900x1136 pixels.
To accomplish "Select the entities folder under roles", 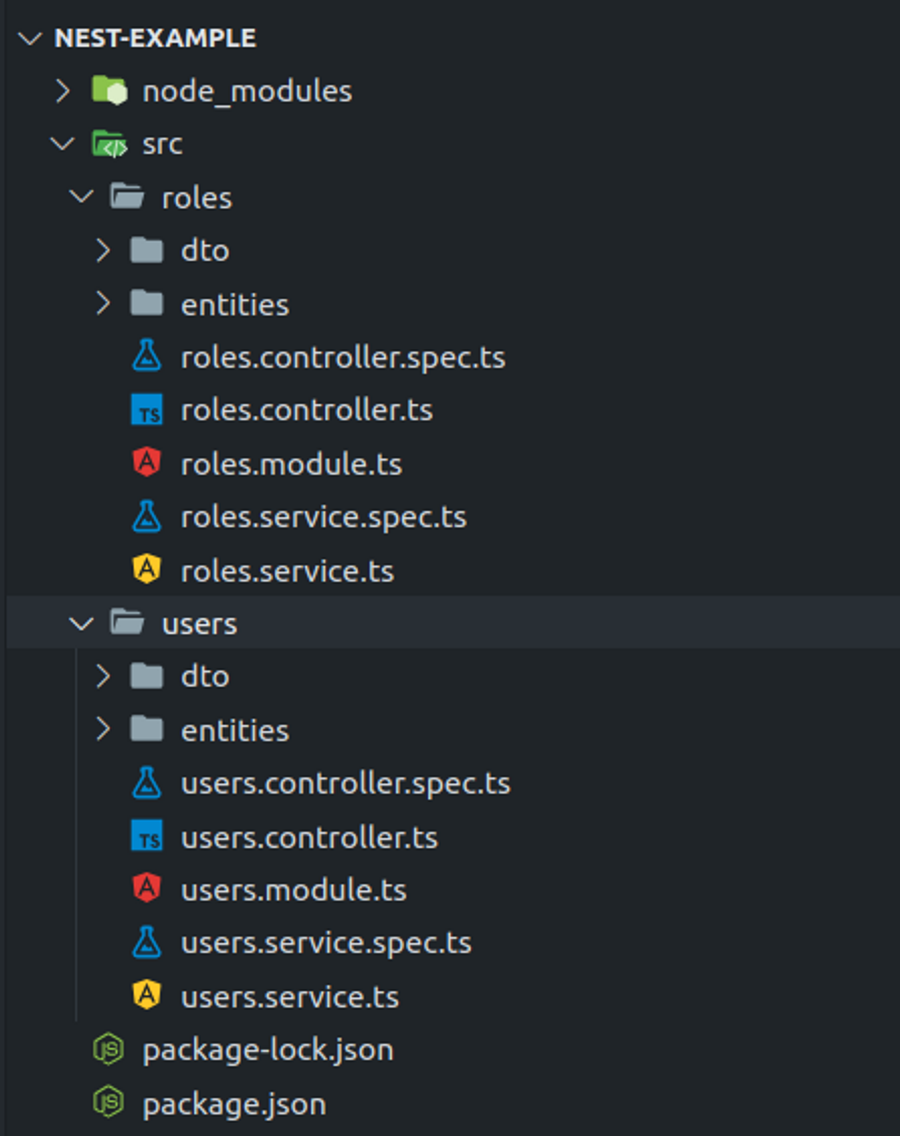I will [235, 304].
